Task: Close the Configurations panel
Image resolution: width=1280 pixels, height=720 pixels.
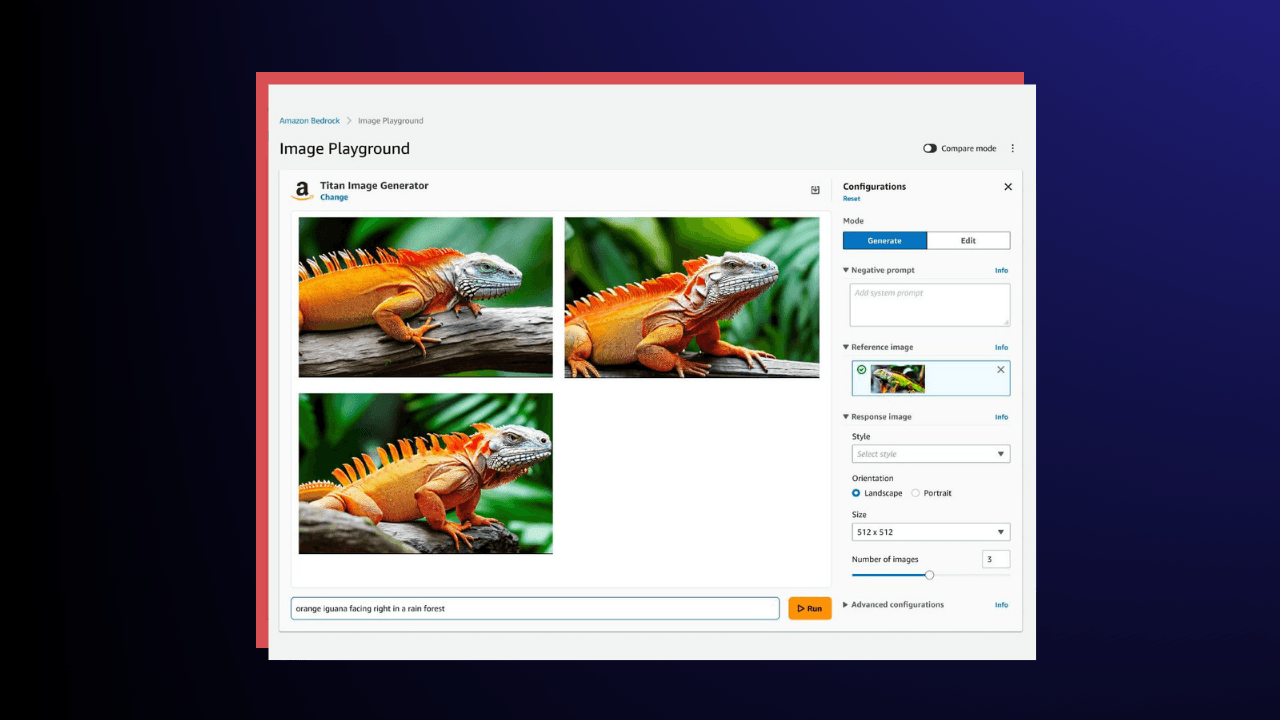Action: (x=1007, y=187)
